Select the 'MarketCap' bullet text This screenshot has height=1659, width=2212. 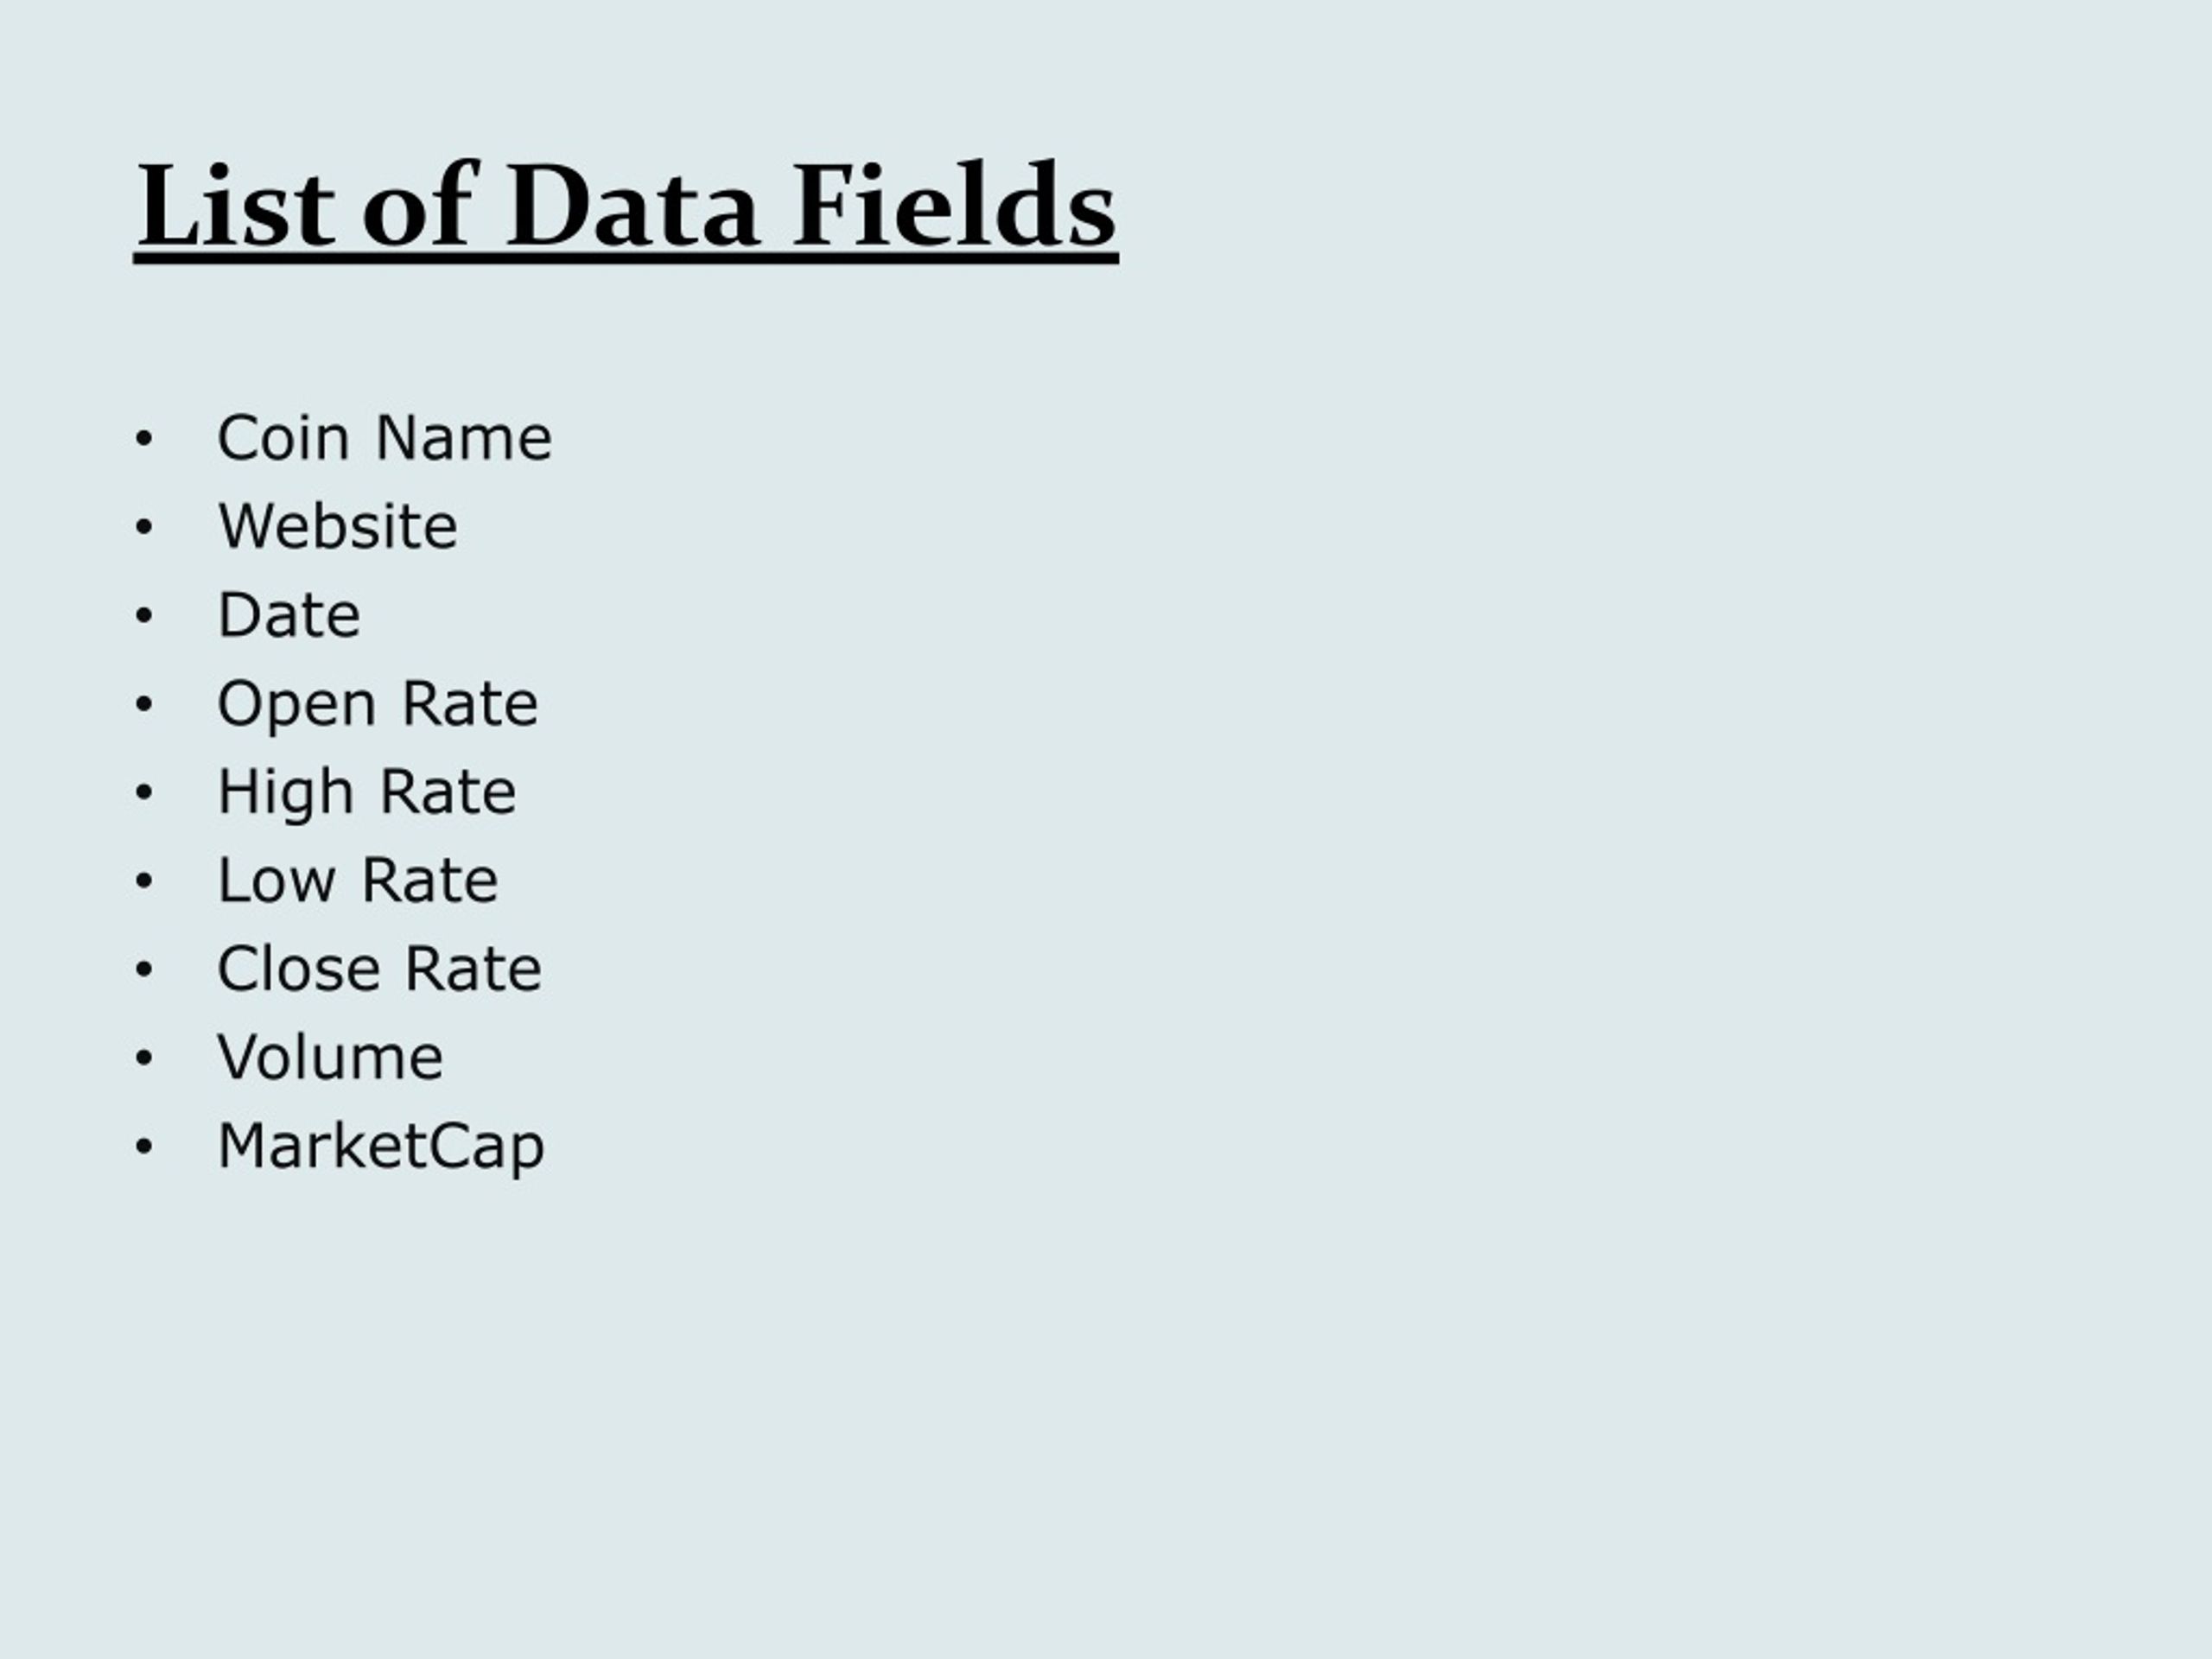coord(381,1147)
